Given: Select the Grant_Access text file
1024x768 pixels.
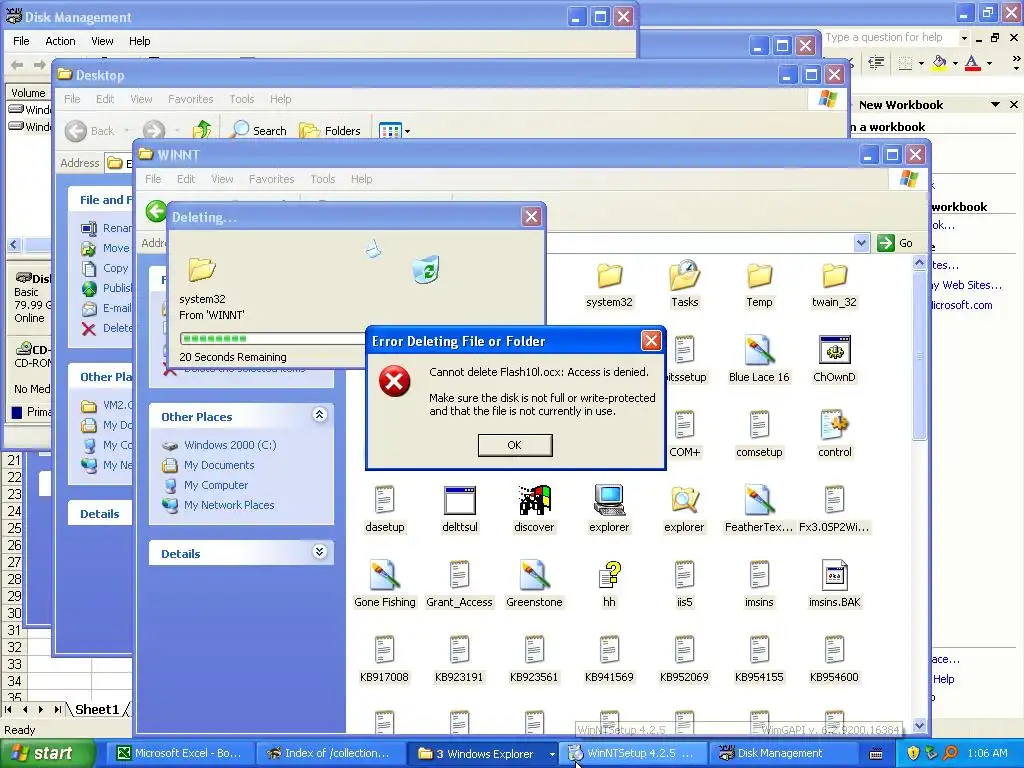Looking at the screenshot, I should [x=459, y=584].
